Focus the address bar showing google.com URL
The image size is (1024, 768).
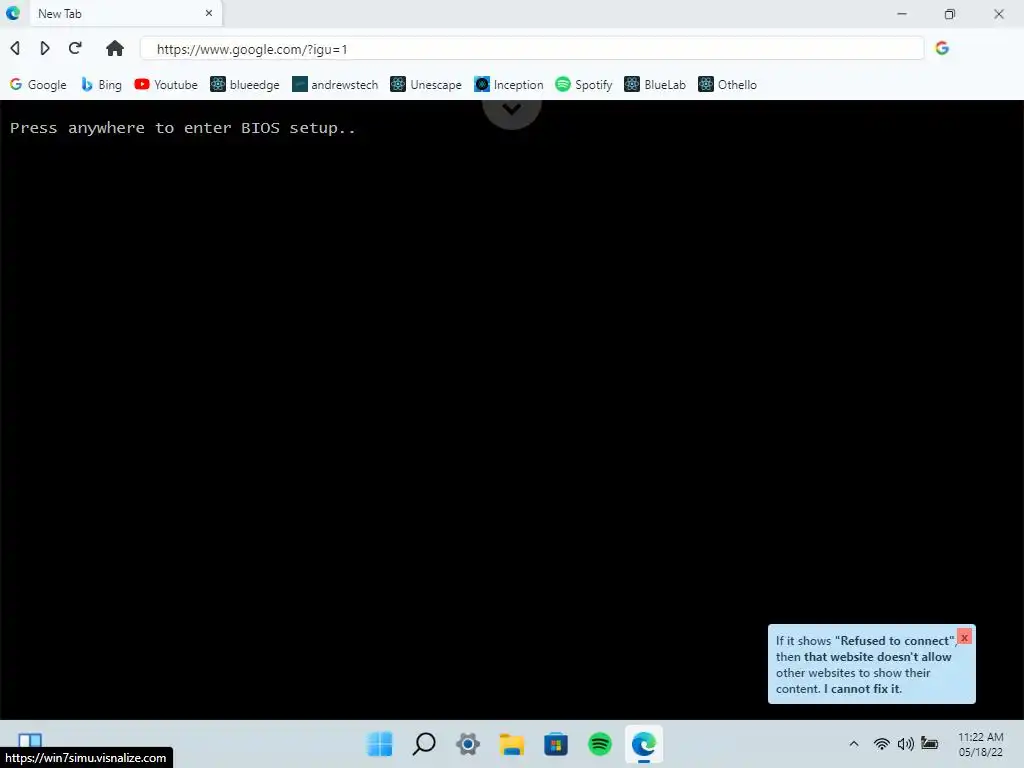(532, 49)
